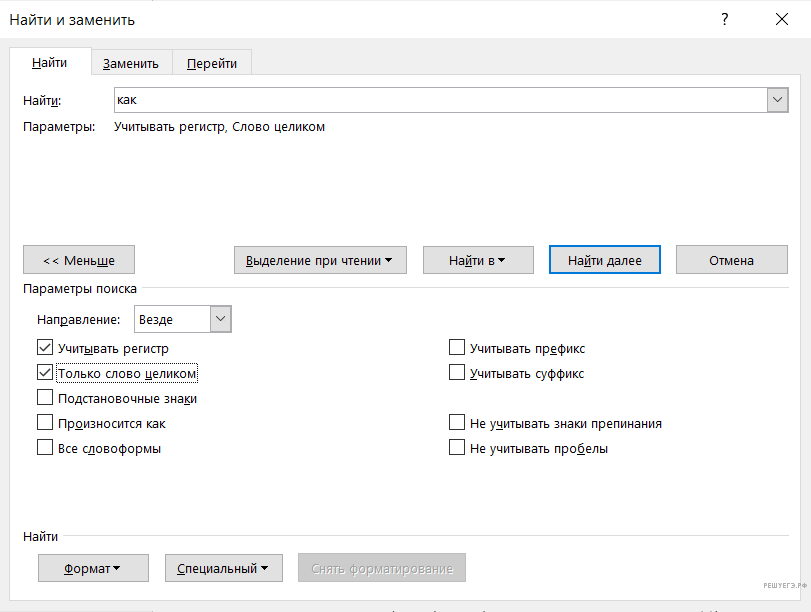Click the Отмена button
The height and width of the screenshot is (612, 811).
click(x=731, y=260)
